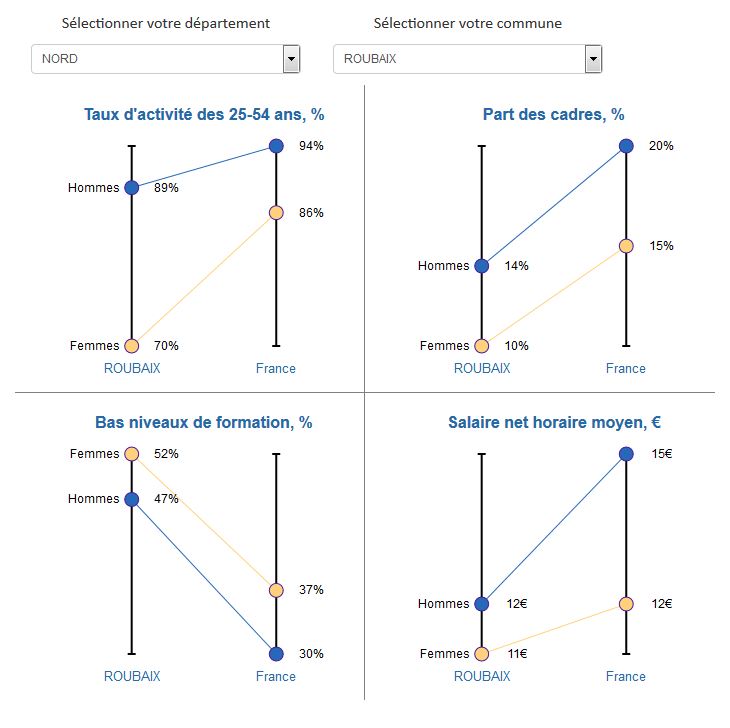Click the Salaire net horaire moyen title

coord(553,423)
